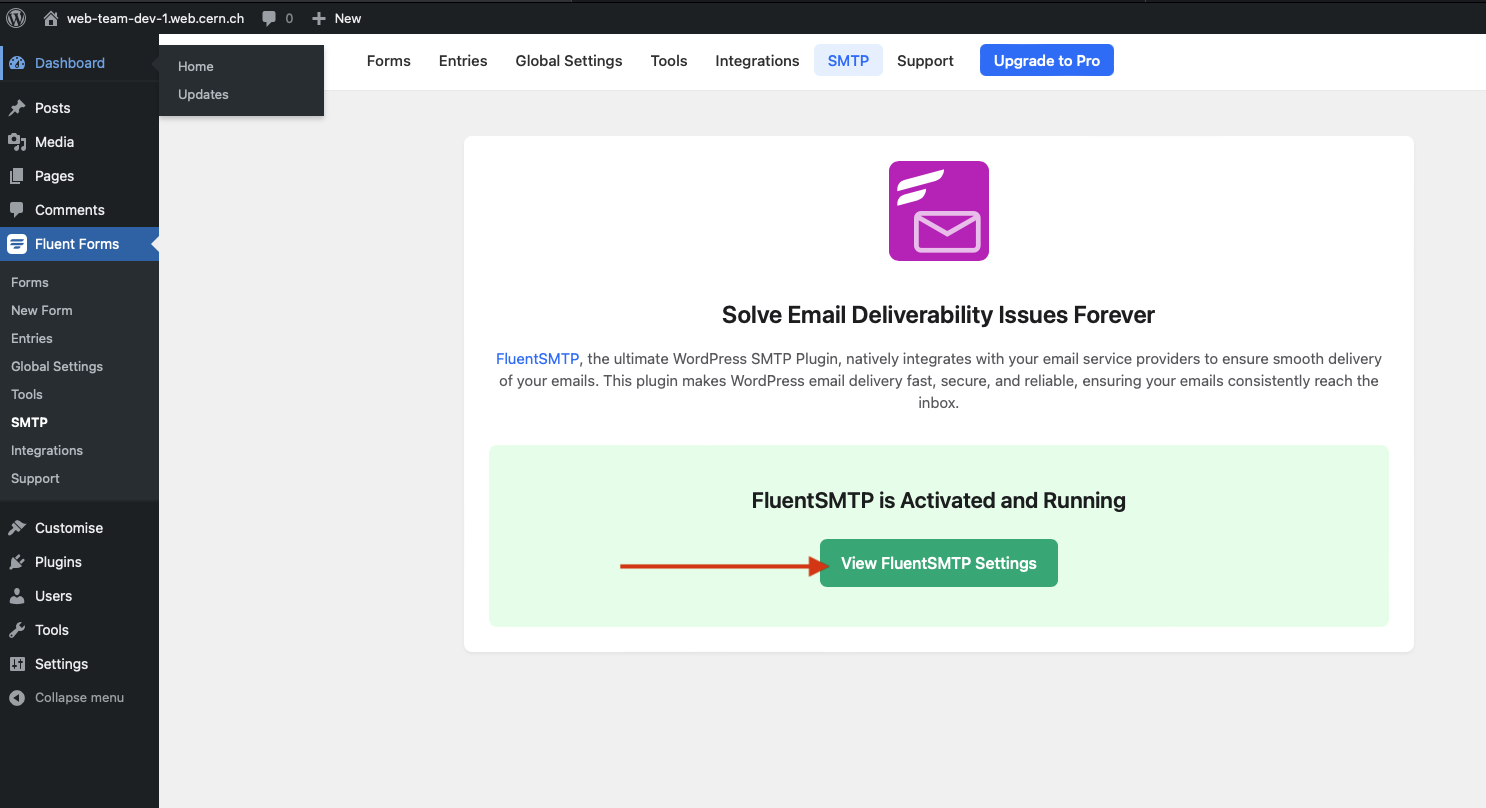Collapse the admin sidebar menu
The image size is (1486, 808).
(79, 698)
